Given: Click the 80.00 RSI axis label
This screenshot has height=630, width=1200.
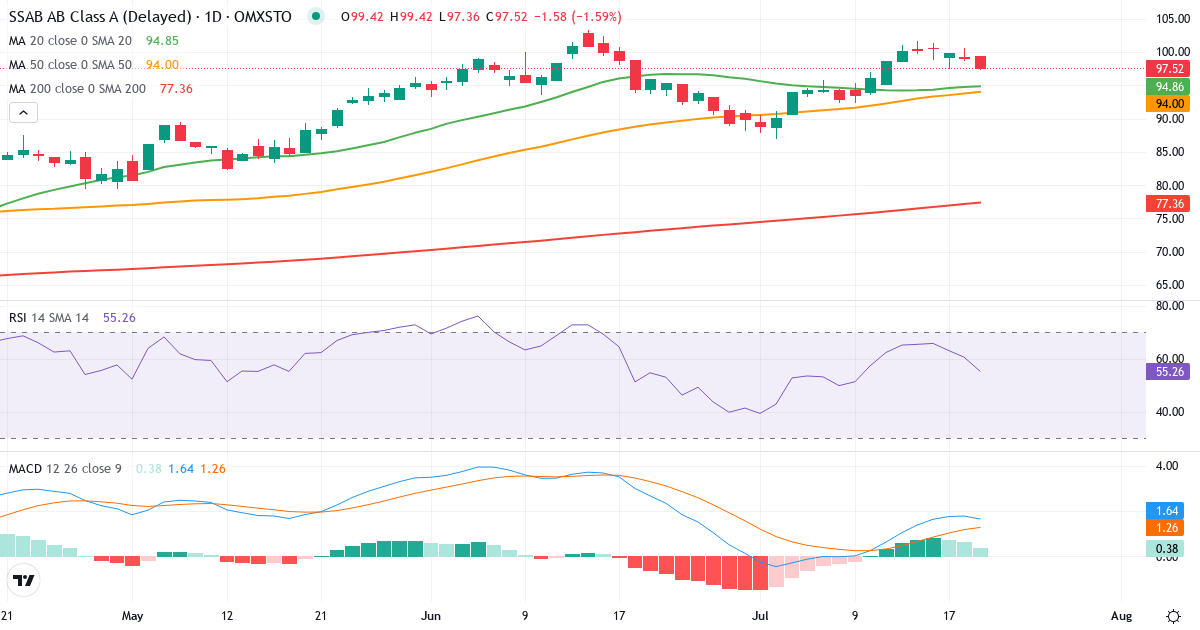Looking at the screenshot, I should pyautogui.click(x=1170, y=306).
